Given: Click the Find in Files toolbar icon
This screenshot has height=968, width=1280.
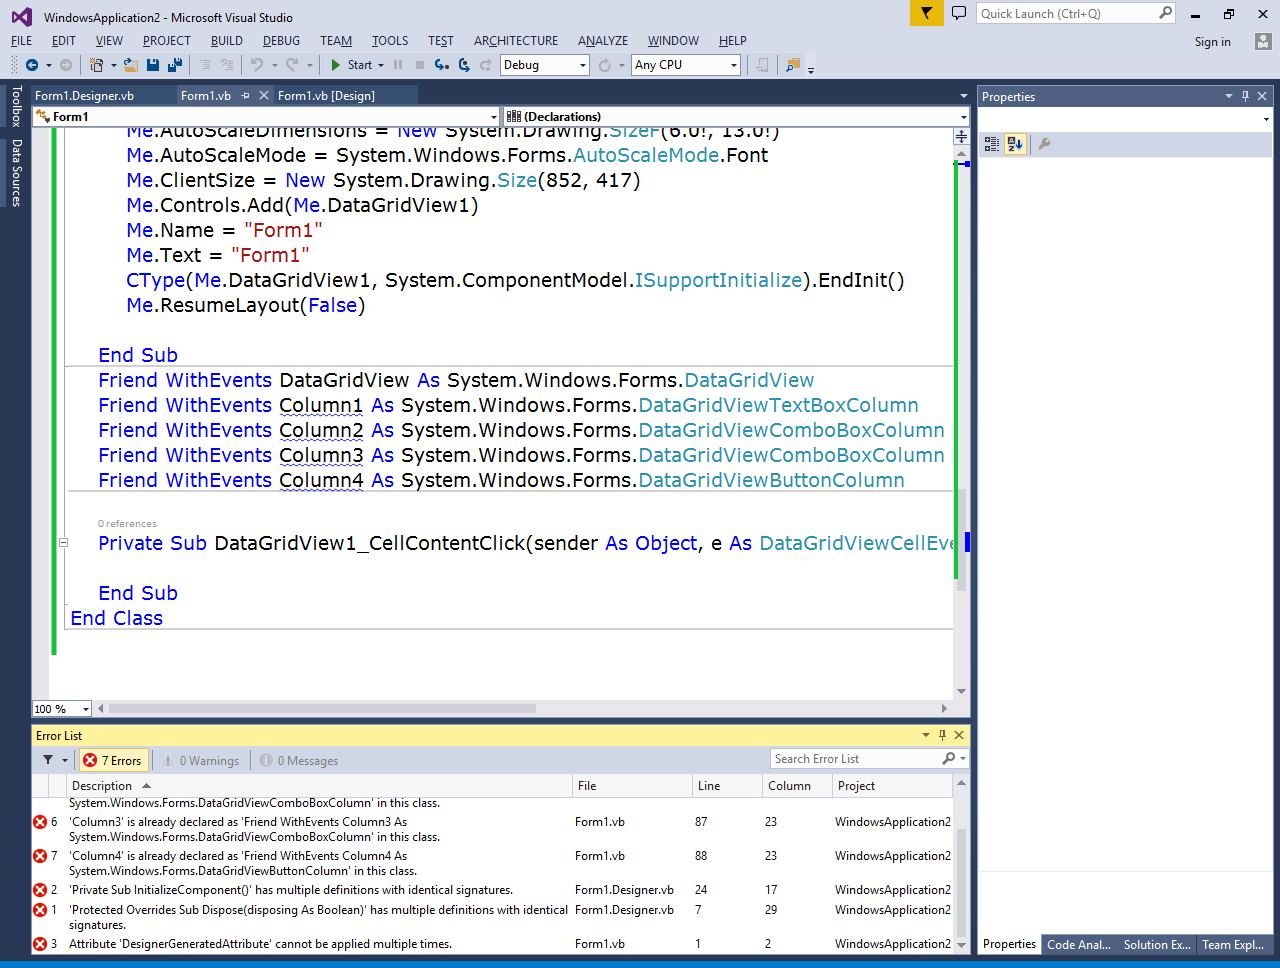Looking at the screenshot, I should (x=793, y=65).
